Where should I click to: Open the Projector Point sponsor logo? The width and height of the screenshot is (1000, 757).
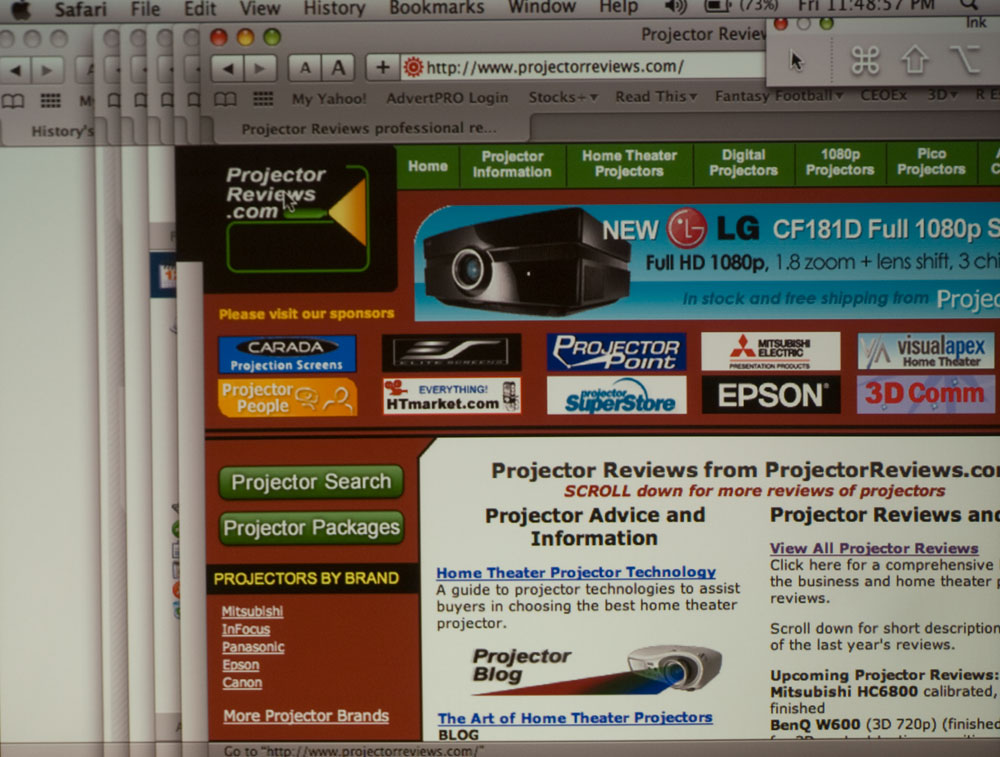(616, 351)
